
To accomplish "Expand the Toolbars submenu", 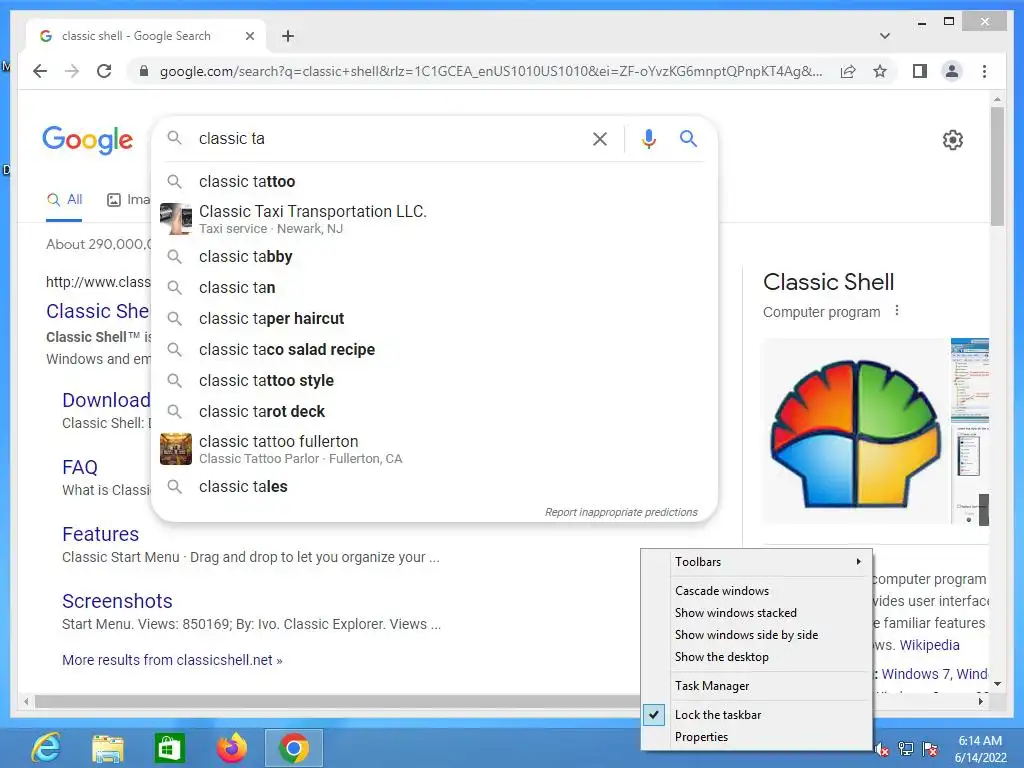I will tap(757, 562).
